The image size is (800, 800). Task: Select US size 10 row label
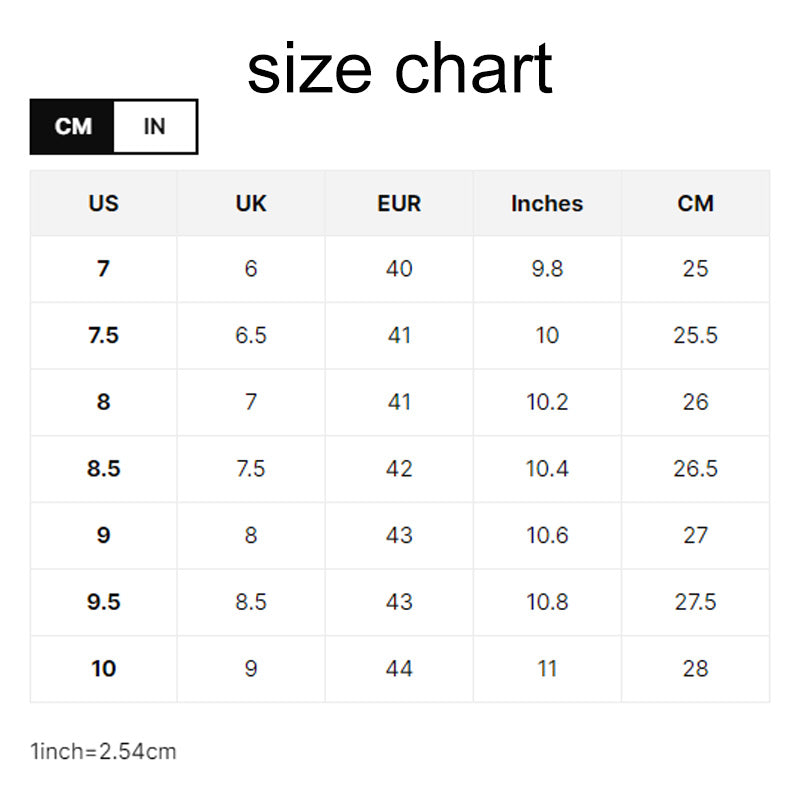[104, 669]
